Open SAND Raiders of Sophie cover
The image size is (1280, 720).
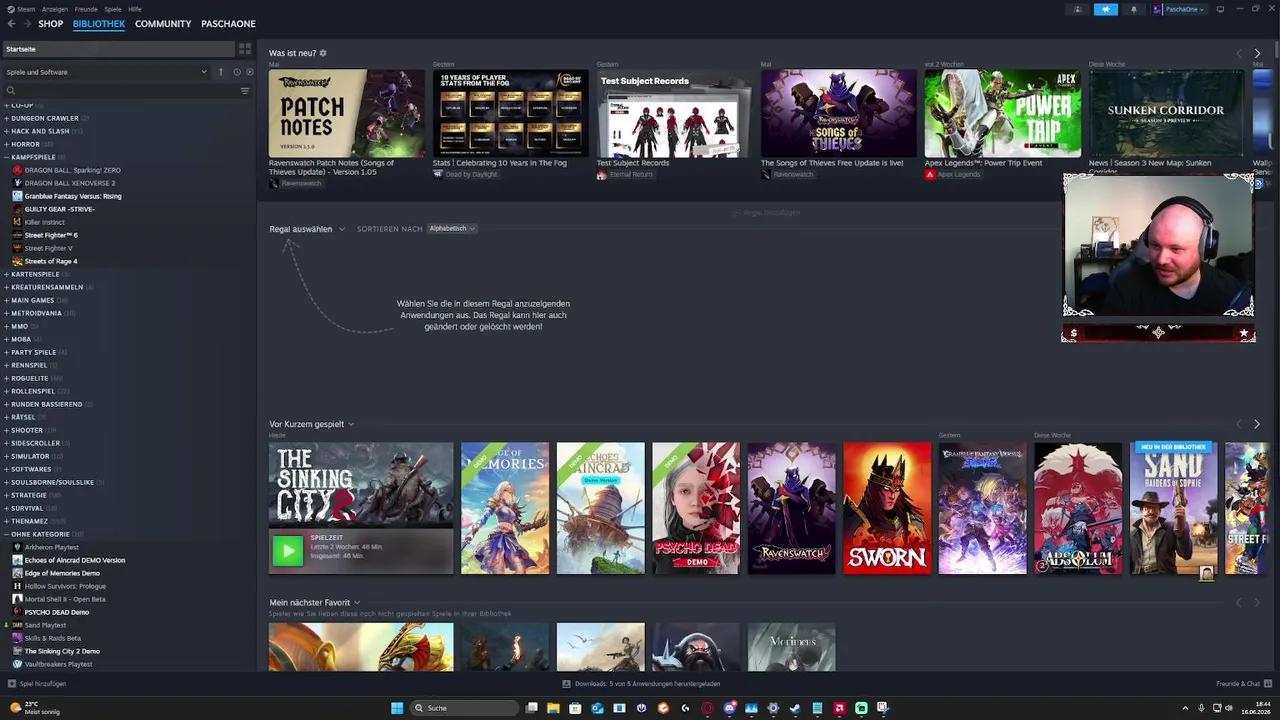(x=1174, y=508)
